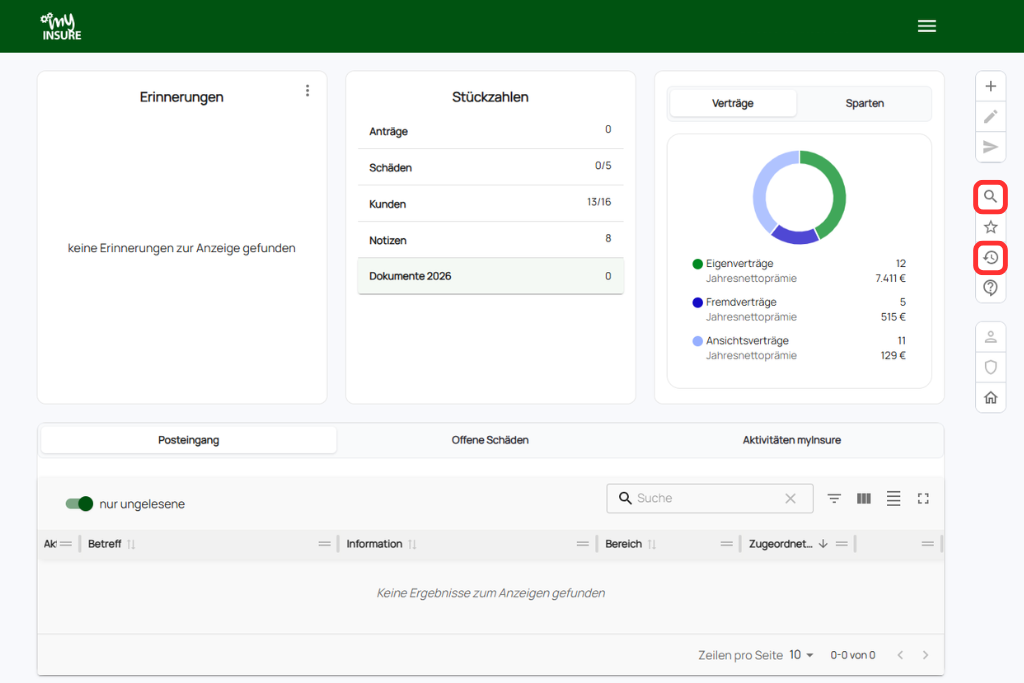Open favorites star icon in sidebar
Screen dimensions: 1024x683
coord(990,227)
